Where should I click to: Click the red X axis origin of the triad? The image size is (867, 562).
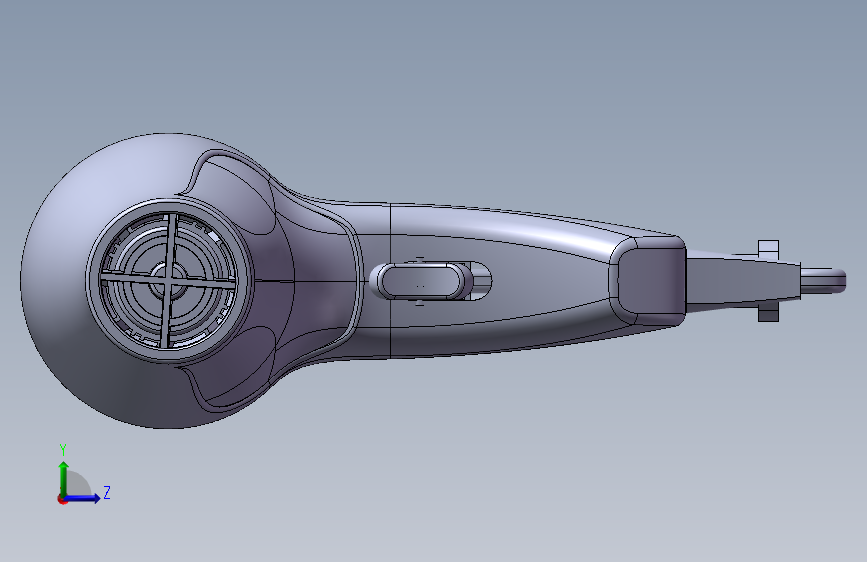click(61, 499)
